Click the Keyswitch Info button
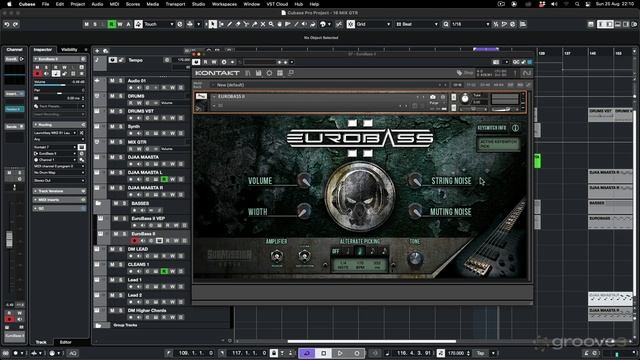 click(492, 128)
